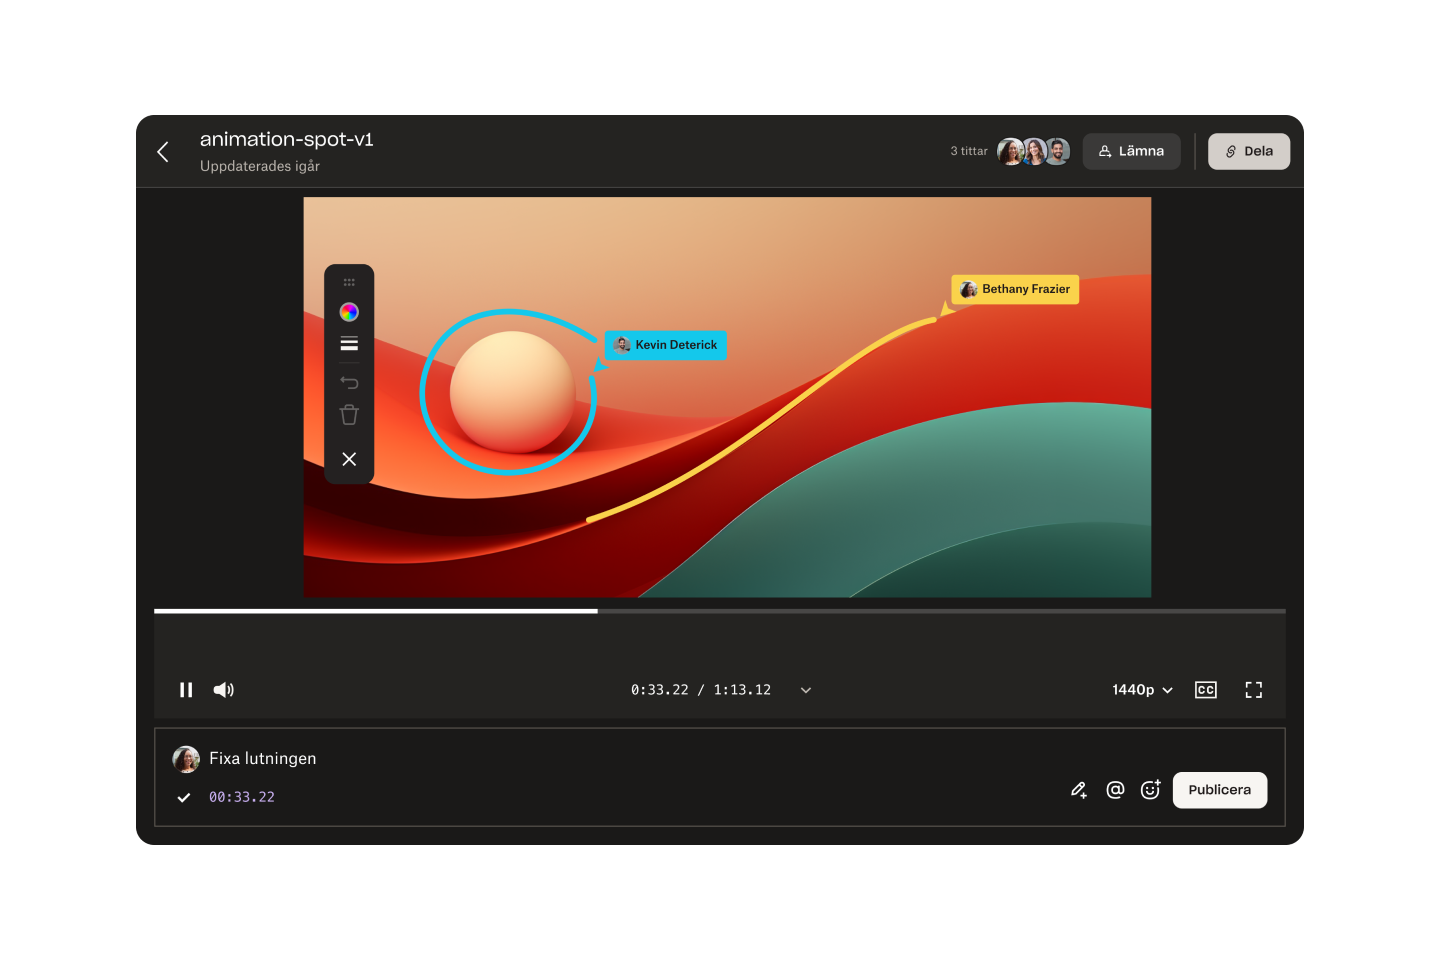Click the animation-spot-v1 title

tap(287, 139)
